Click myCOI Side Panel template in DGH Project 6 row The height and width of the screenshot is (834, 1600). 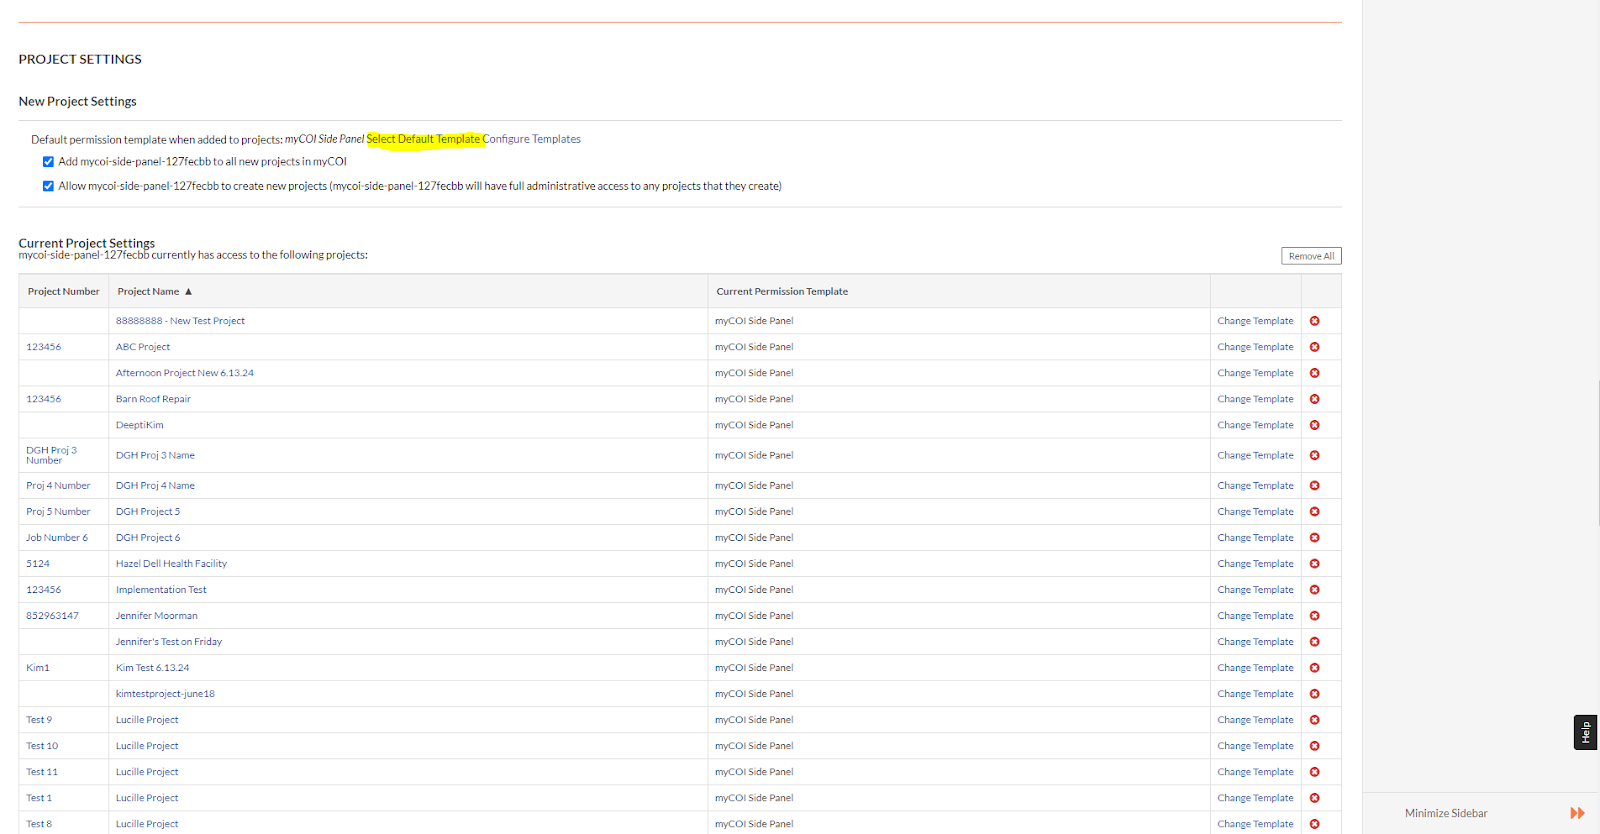[754, 538]
